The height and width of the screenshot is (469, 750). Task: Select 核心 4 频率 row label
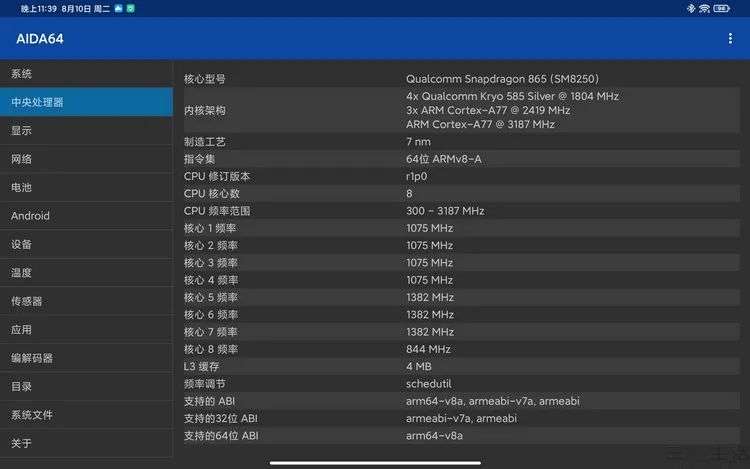pyautogui.click(x=211, y=280)
